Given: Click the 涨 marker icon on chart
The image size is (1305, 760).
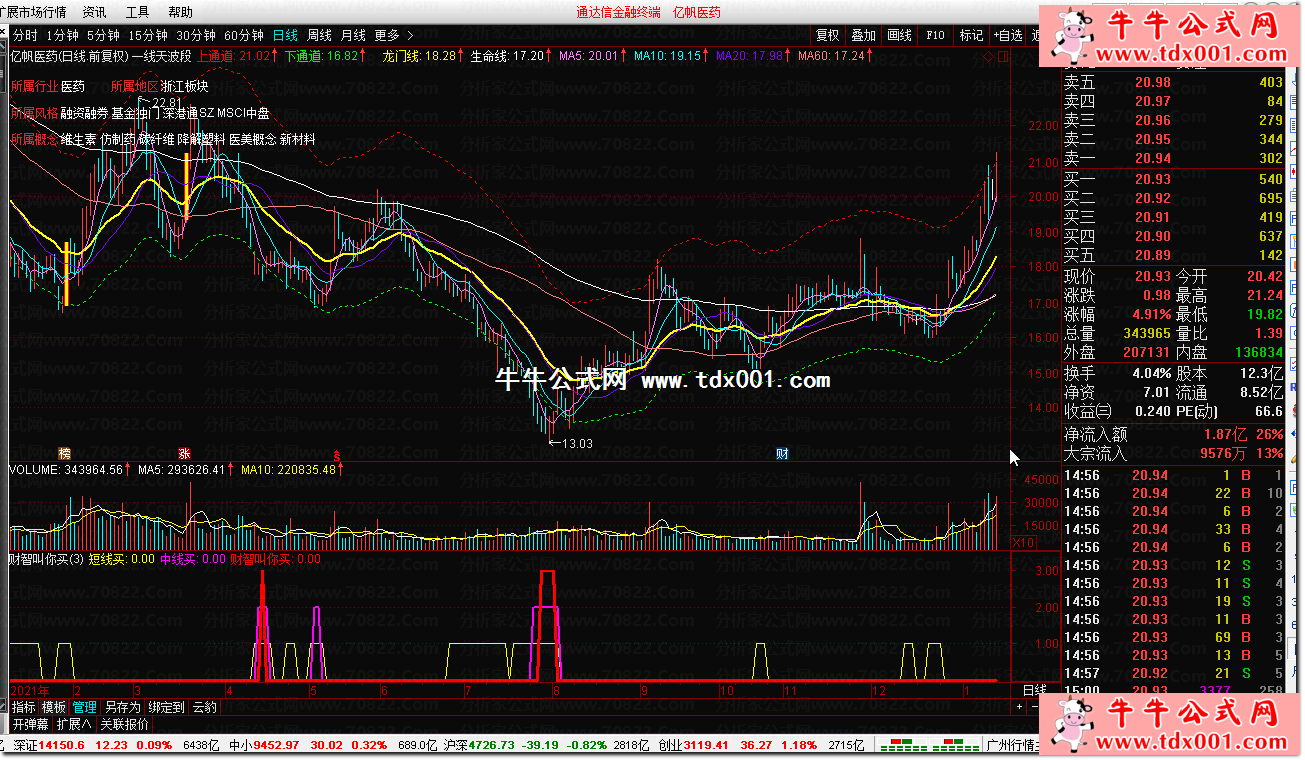Looking at the screenshot, I should pyautogui.click(x=184, y=453).
